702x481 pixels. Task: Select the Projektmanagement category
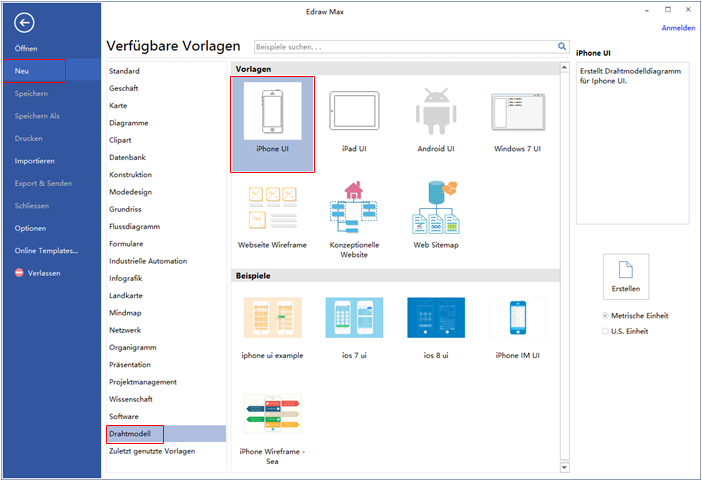click(x=143, y=382)
